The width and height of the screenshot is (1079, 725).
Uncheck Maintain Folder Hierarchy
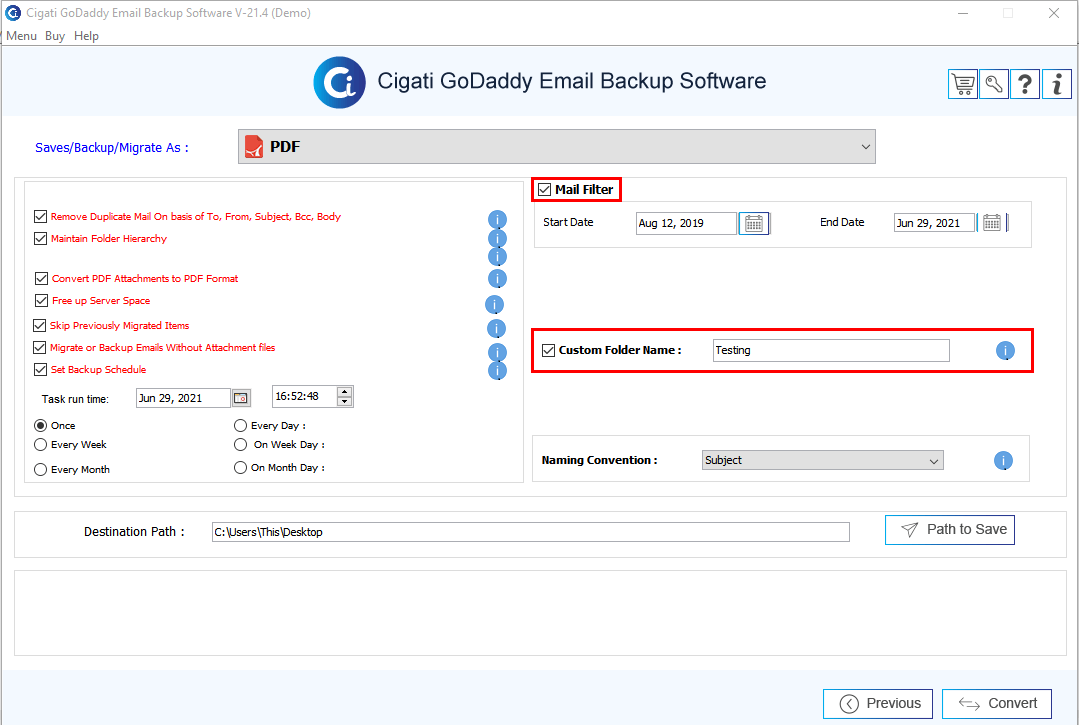(x=41, y=239)
